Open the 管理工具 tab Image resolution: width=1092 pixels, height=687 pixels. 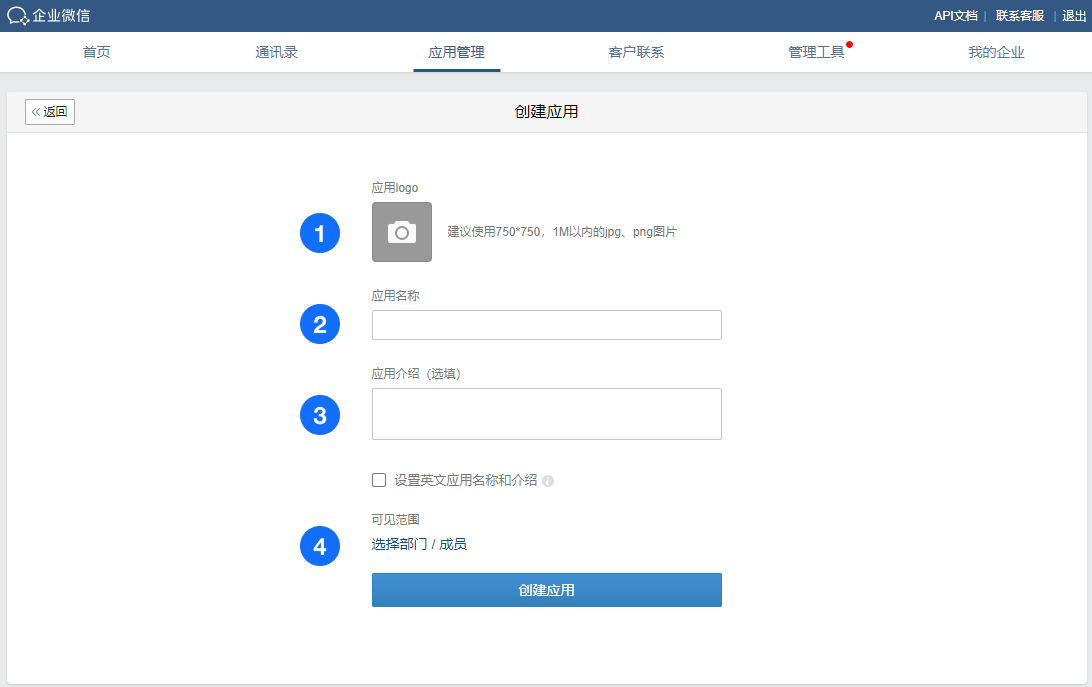click(816, 52)
